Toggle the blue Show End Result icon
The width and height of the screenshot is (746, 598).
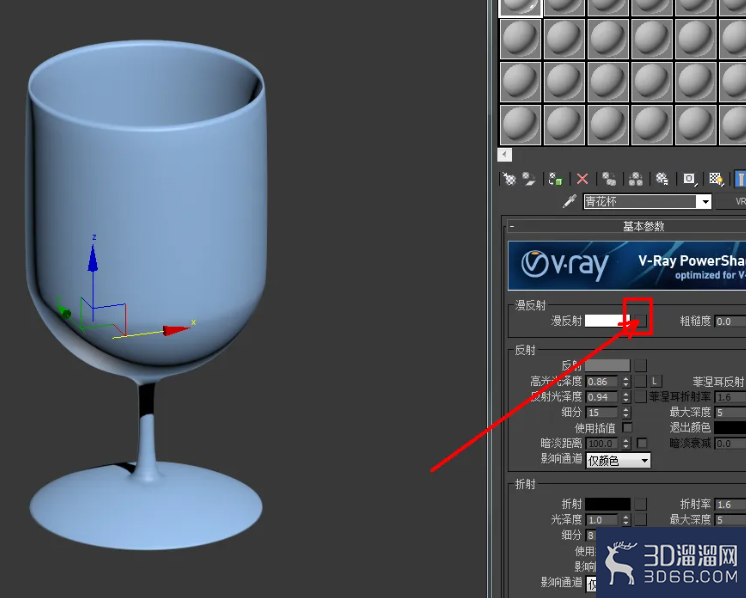[740, 179]
